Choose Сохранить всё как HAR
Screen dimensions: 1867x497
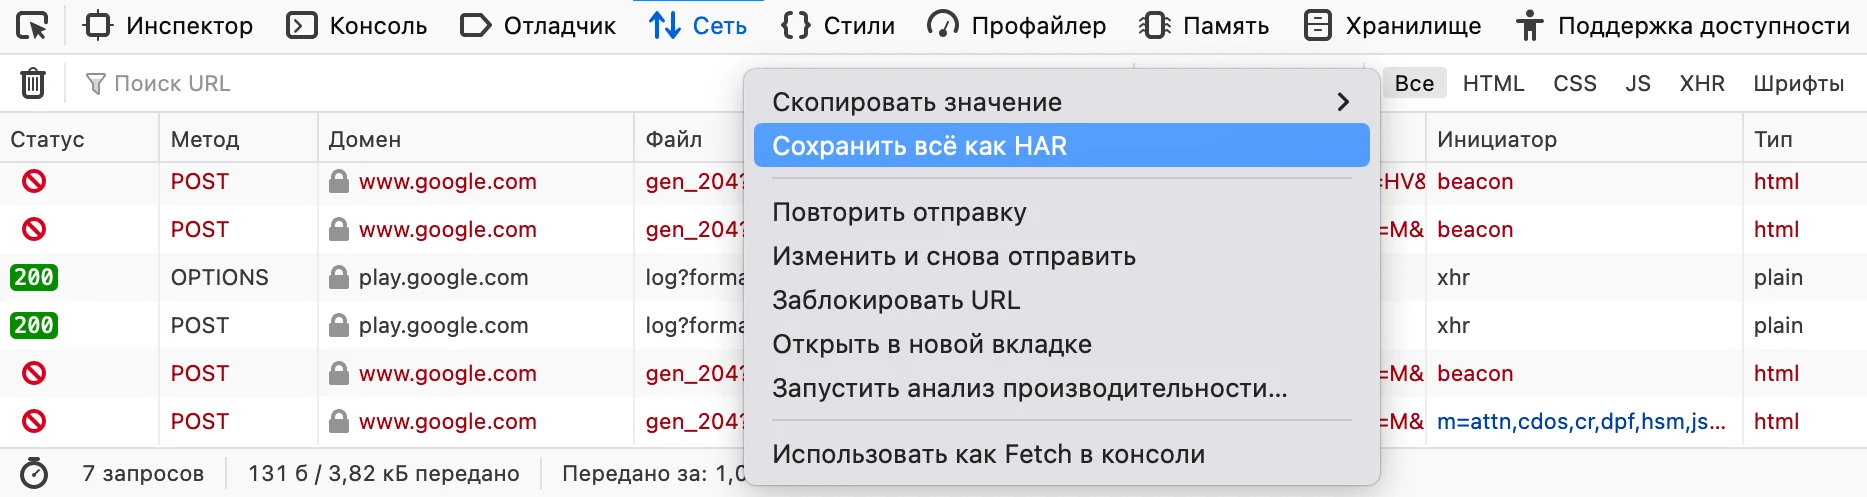pos(1061,146)
